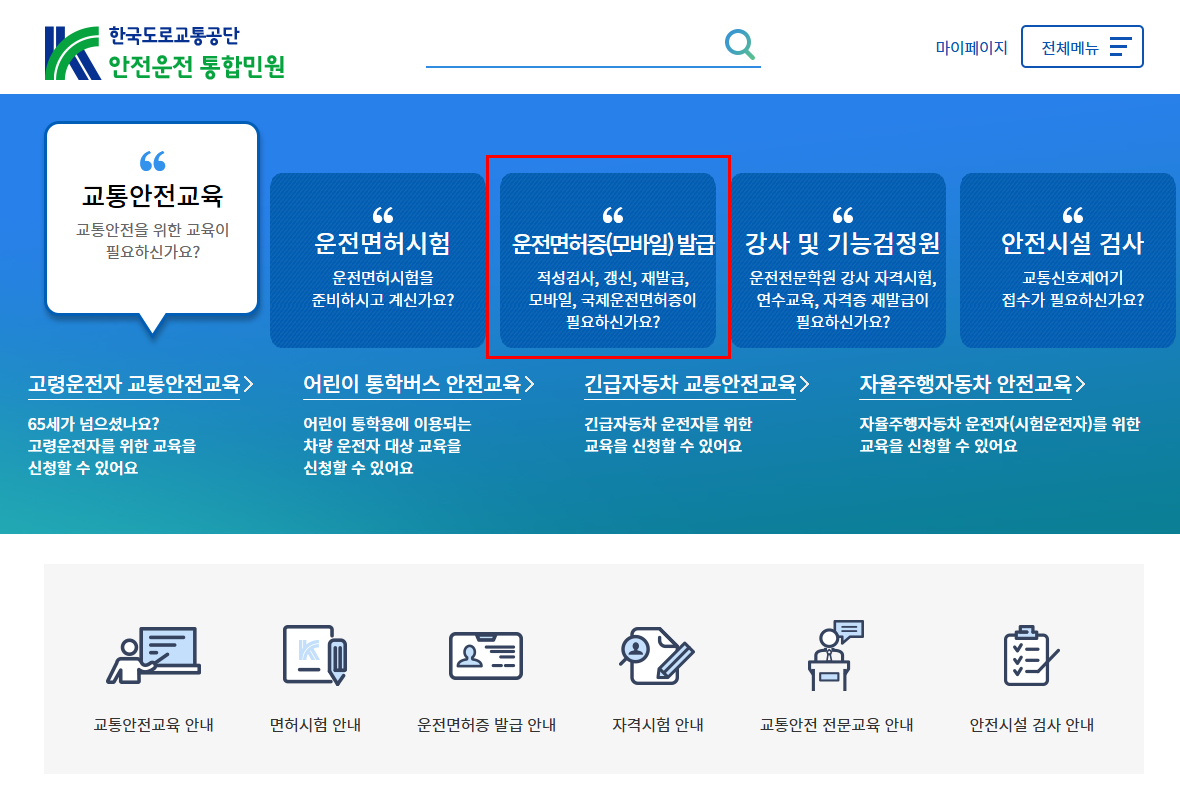This screenshot has width=1180, height=793.
Task: Select the 강사 및 기능검정원 card
Action: pos(840,260)
